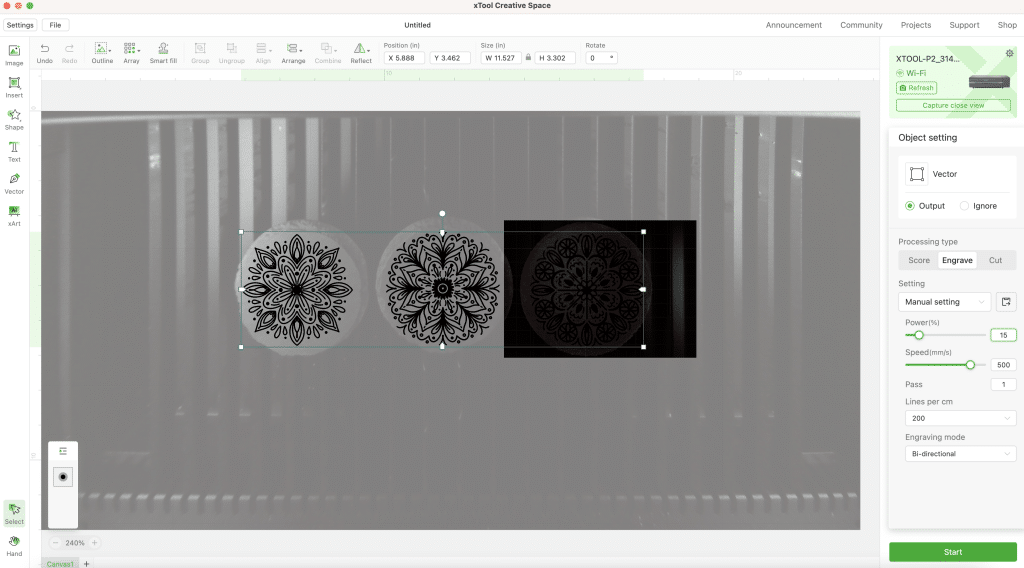Open device settings gear icon
The image size is (1024, 568).
[x=1009, y=54]
